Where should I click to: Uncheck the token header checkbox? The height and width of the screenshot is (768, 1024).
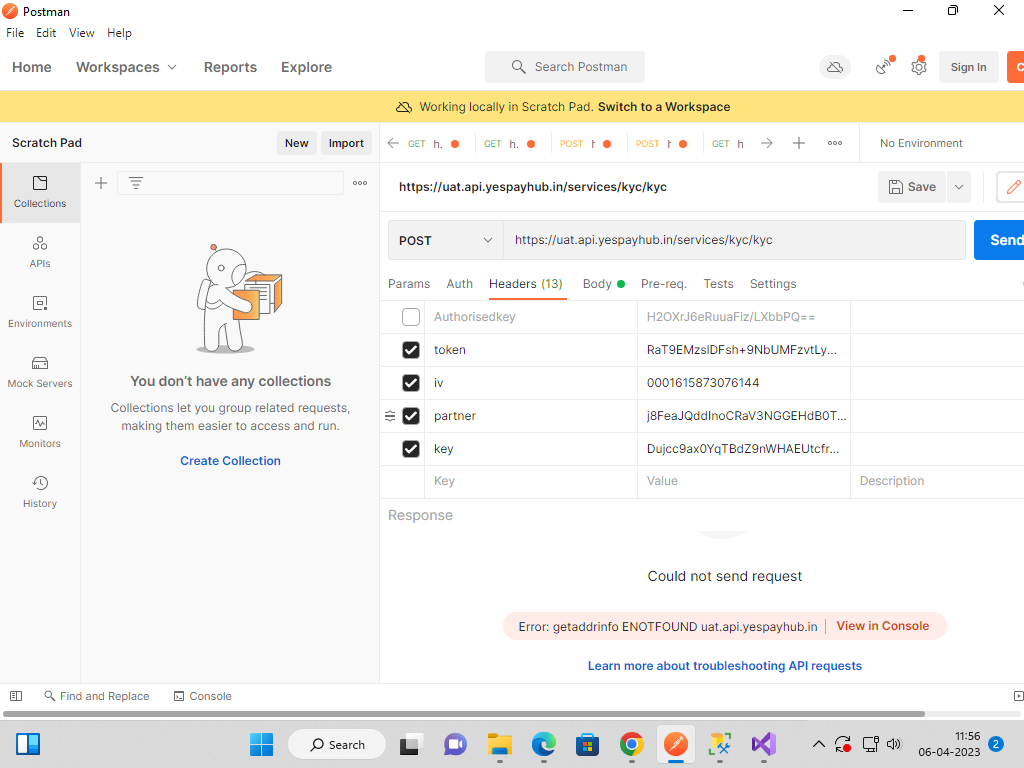click(x=411, y=350)
